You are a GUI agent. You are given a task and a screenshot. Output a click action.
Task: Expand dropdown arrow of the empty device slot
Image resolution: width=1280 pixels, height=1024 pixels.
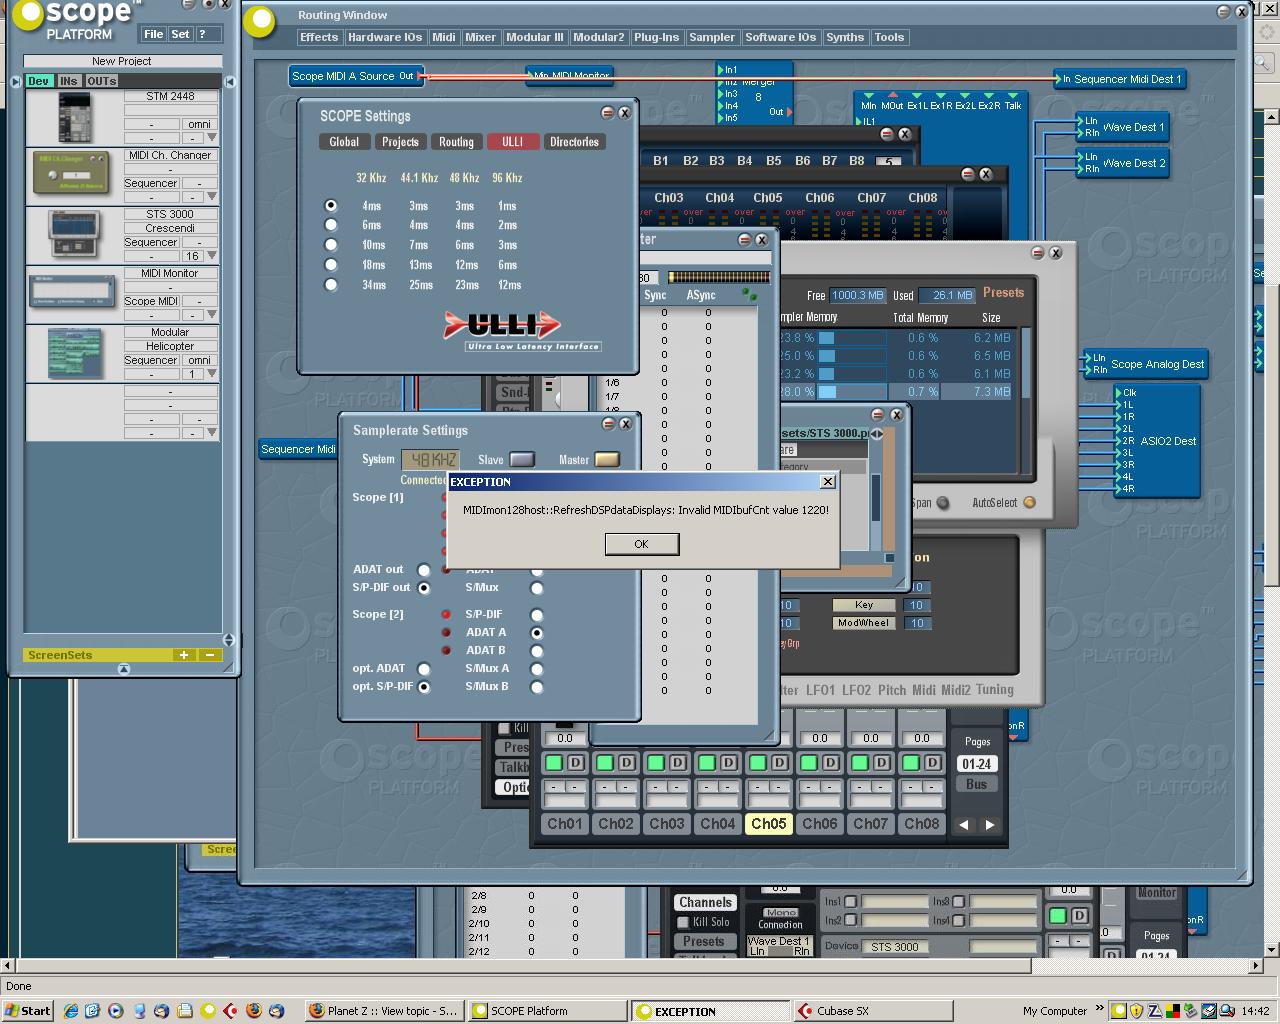coord(212,432)
